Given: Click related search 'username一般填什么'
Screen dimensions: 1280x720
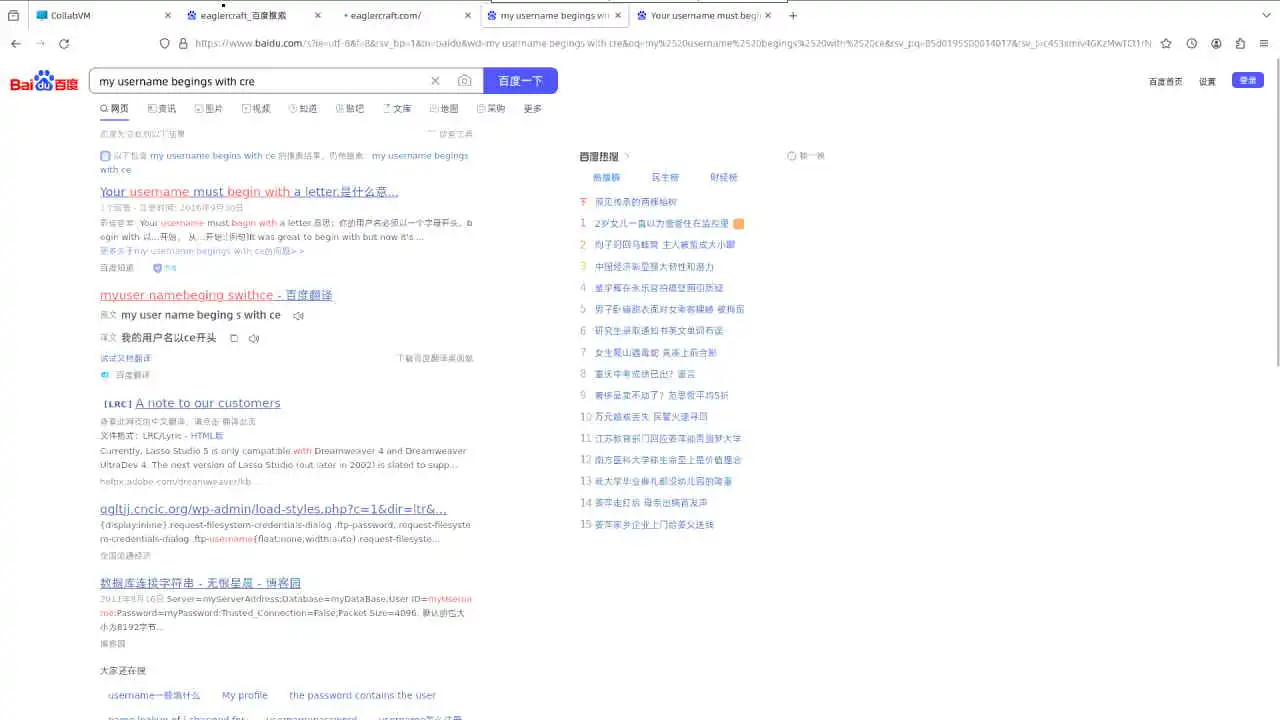Looking at the screenshot, I should click(154, 695).
